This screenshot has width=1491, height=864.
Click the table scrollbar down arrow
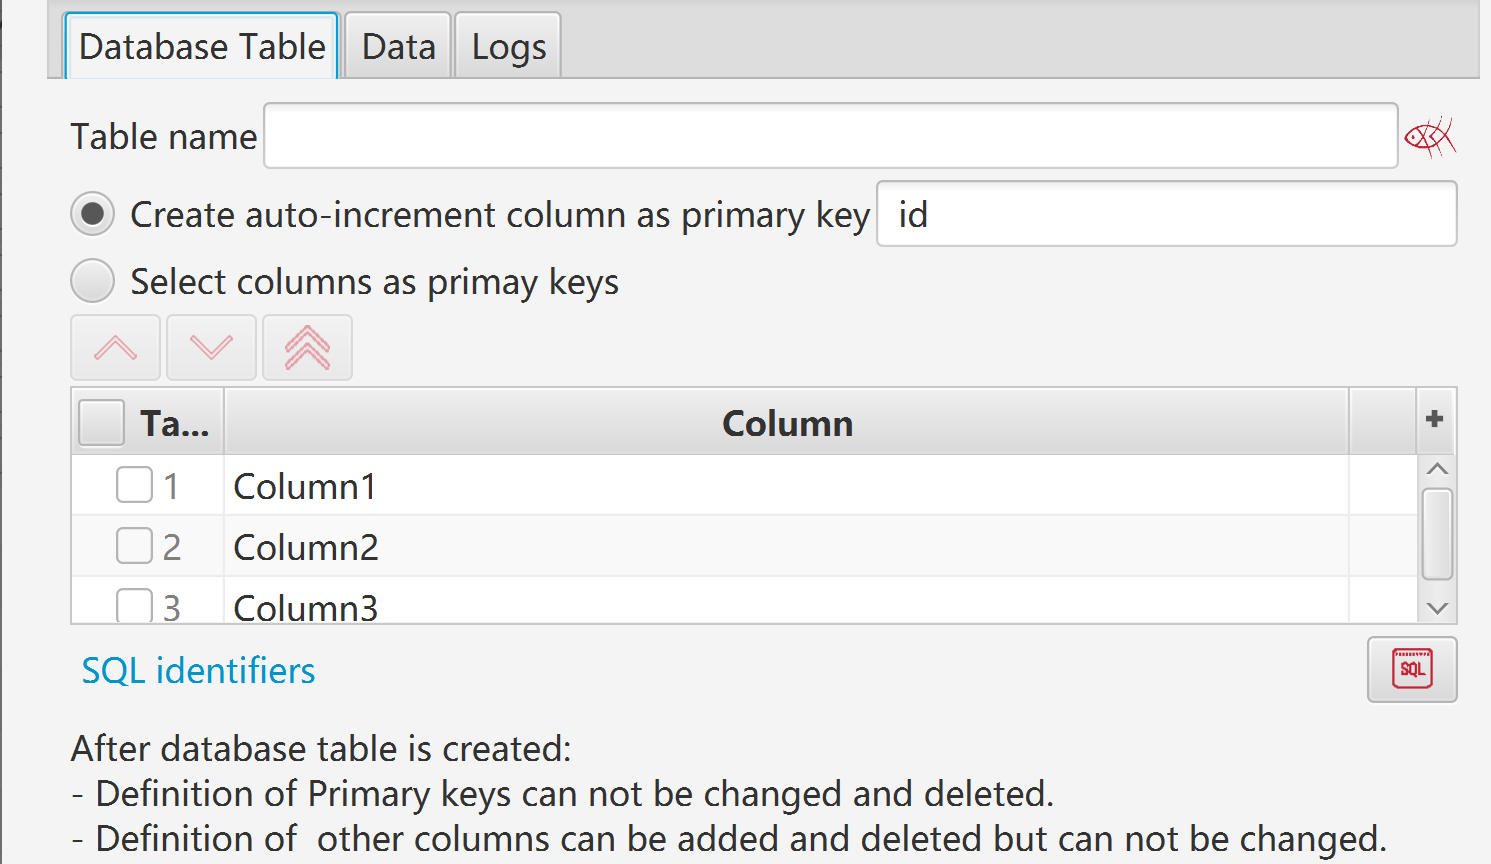[x=1438, y=607]
